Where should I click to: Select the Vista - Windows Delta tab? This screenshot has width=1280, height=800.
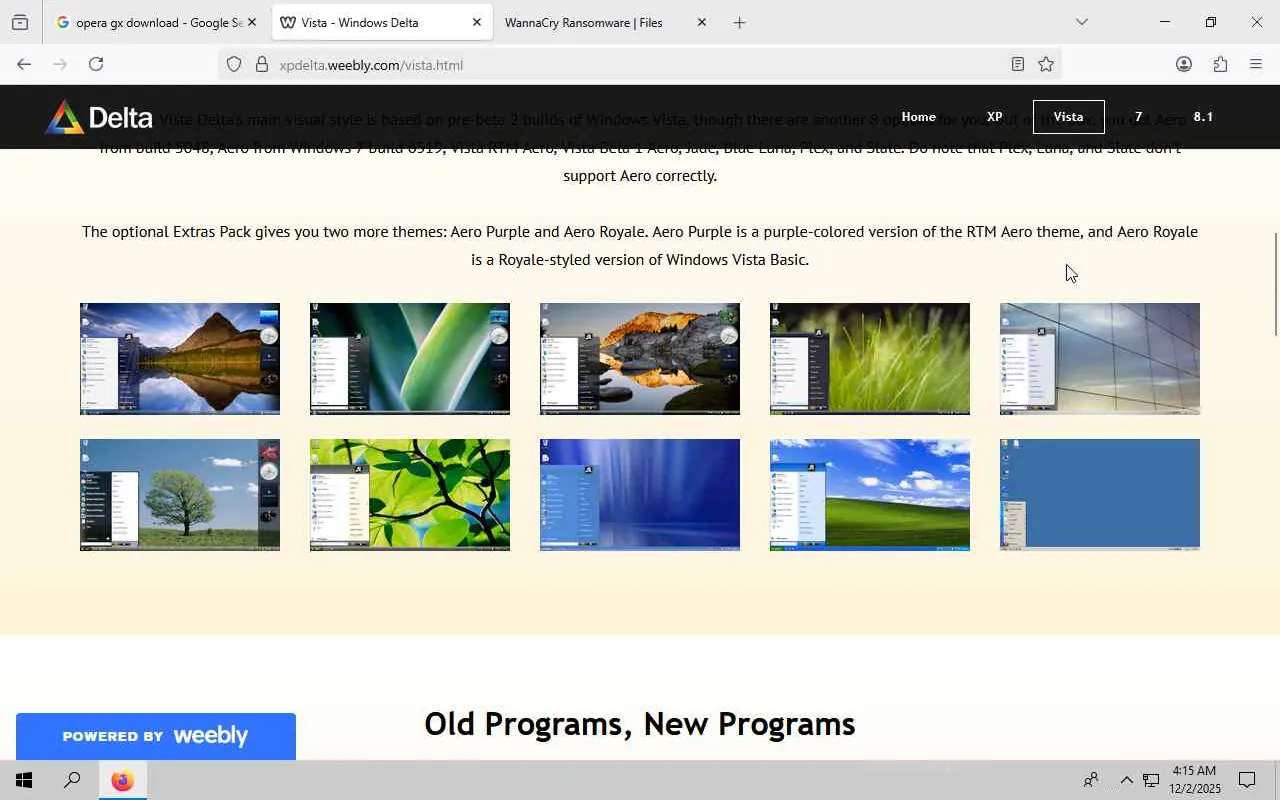tap(382, 22)
